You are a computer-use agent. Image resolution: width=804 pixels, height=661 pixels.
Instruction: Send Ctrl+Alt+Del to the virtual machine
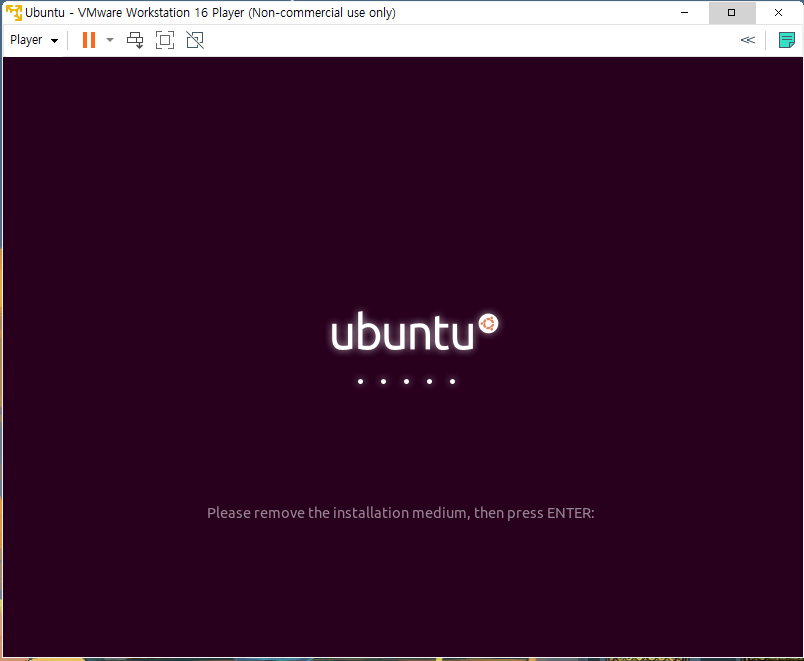(x=135, y=40)
